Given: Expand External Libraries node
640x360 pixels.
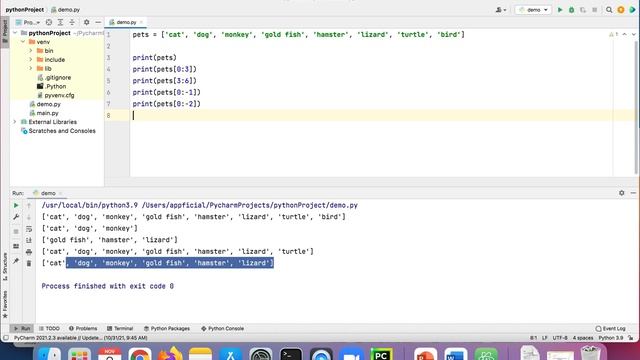Looking at the screenshot, I should pyautogui.click(x=15, y=122).
